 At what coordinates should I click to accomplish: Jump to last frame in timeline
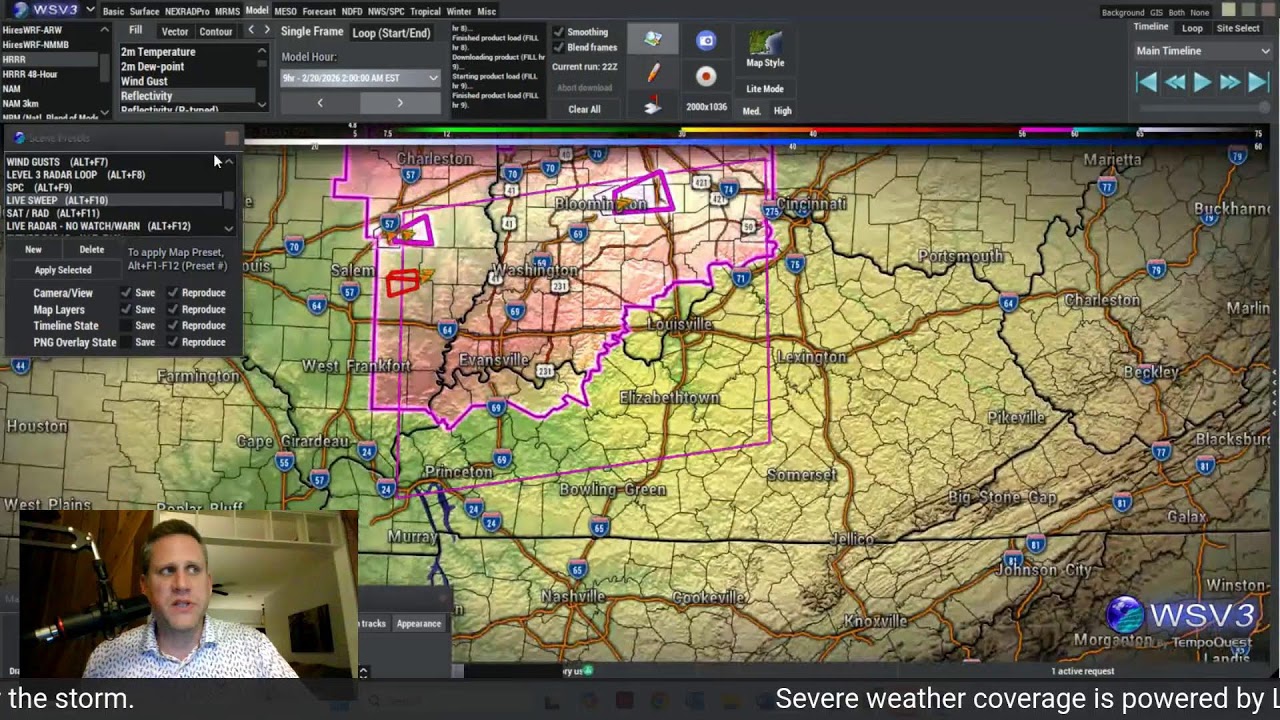(x=1258, y=83)
